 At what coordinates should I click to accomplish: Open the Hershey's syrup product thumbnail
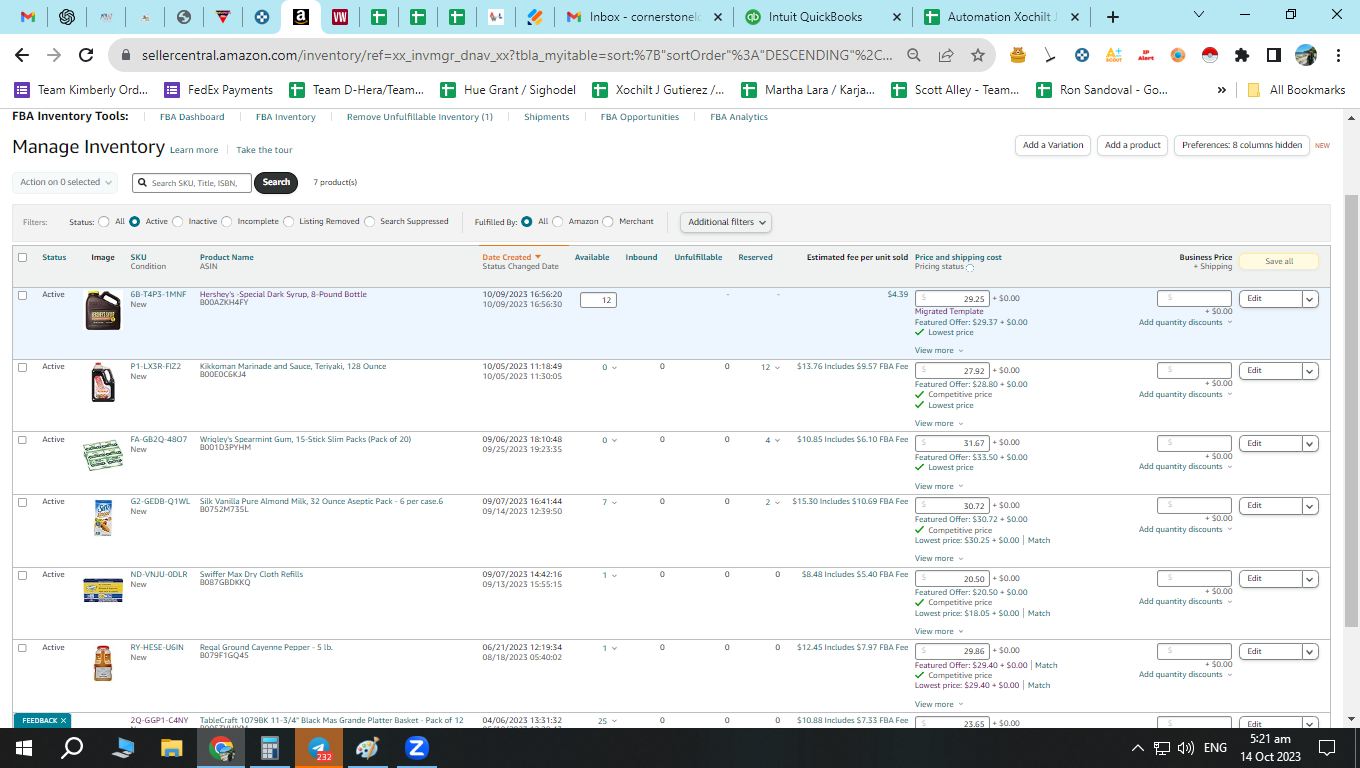(x=103, y=311)
